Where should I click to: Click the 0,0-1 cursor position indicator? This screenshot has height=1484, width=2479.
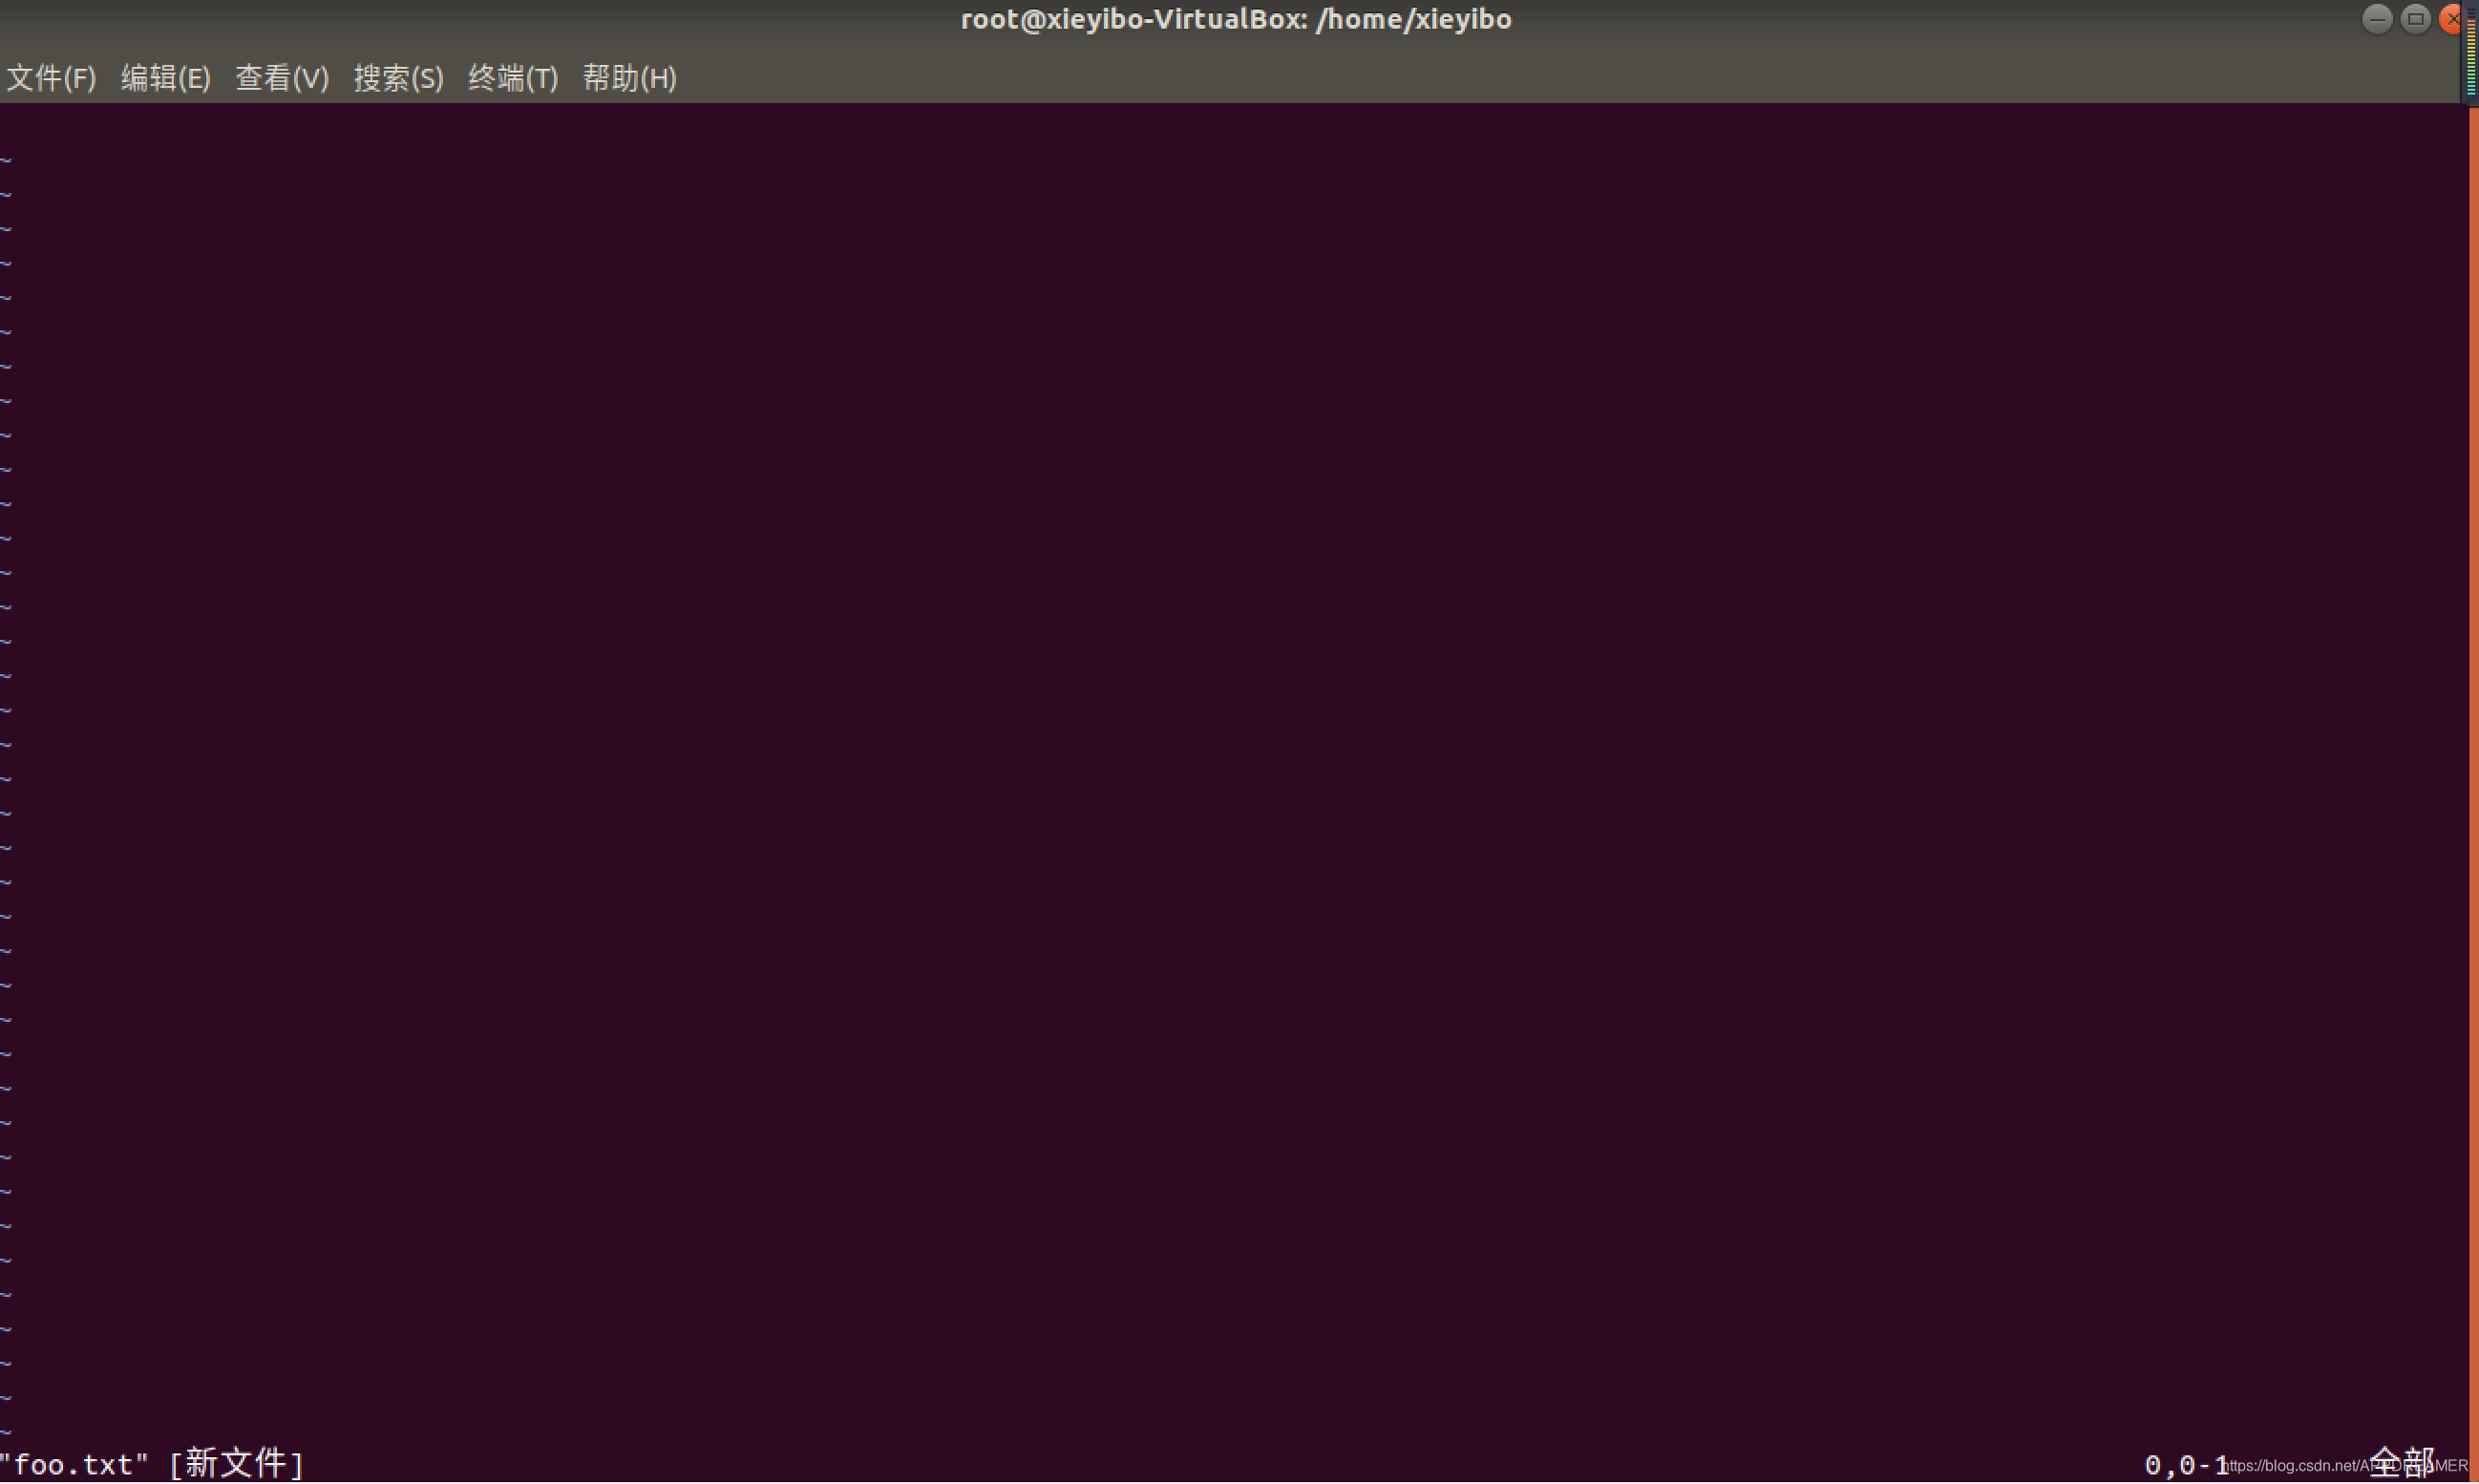point(2185,1465)
